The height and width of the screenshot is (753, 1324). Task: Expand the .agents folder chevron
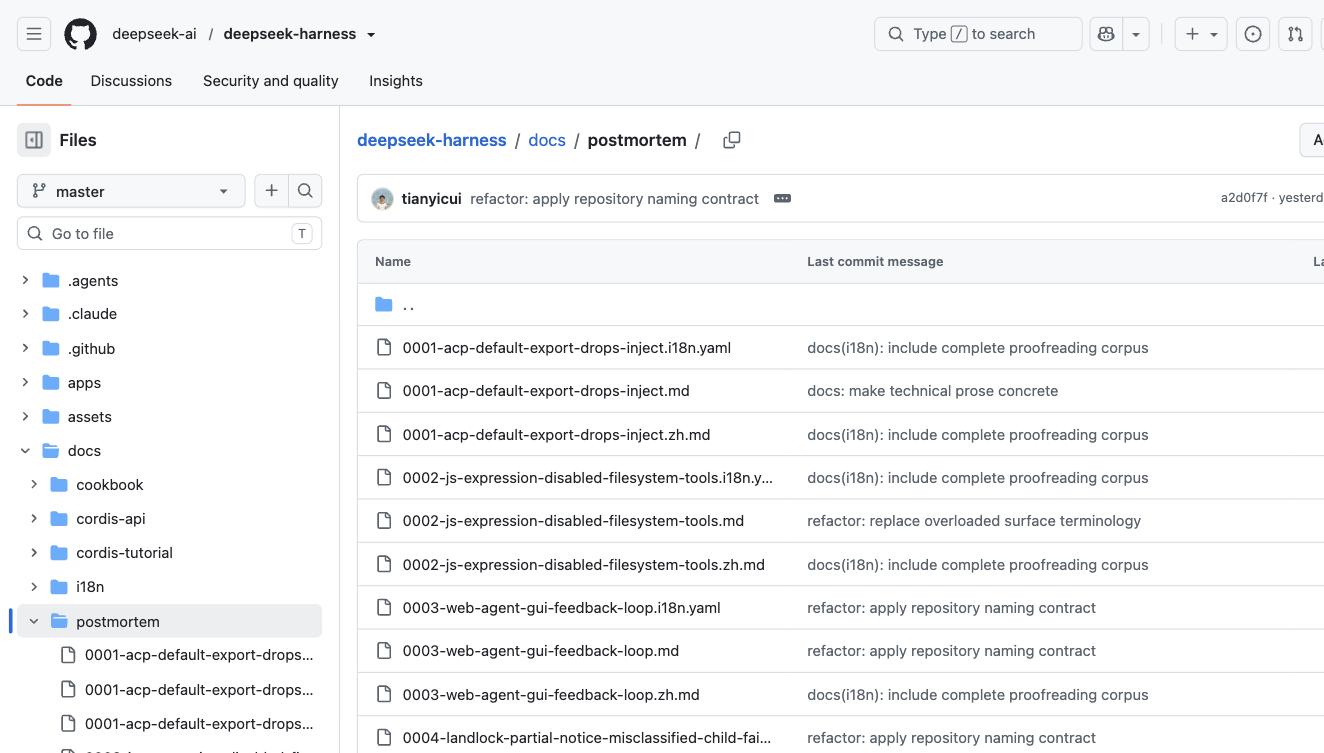(x=26, y=281)
